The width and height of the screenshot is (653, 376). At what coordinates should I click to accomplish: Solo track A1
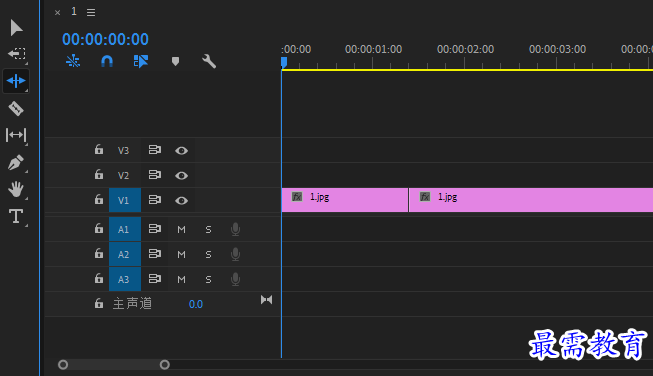coord(208,229)
